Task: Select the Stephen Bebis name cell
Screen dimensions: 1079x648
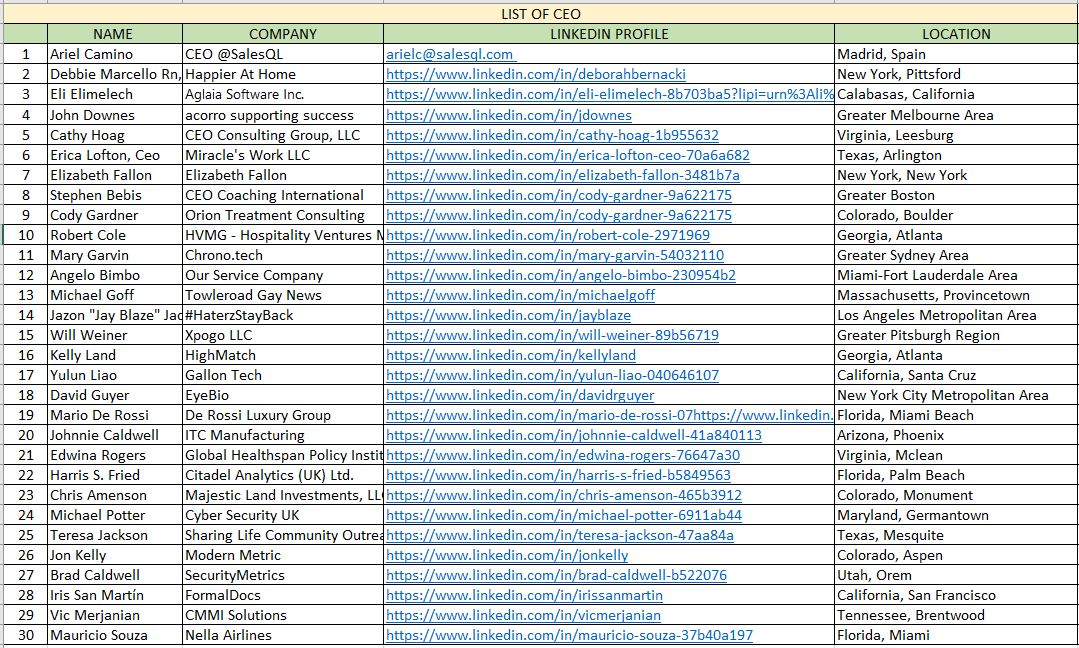Action: [x=114, y=195]
